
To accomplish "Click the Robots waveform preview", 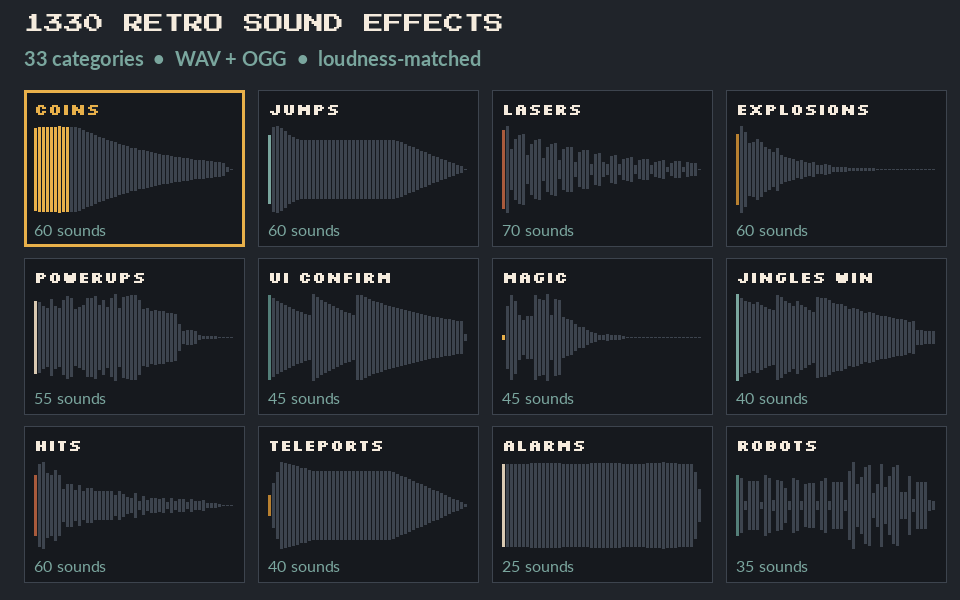I will click(x=835, y=506).
